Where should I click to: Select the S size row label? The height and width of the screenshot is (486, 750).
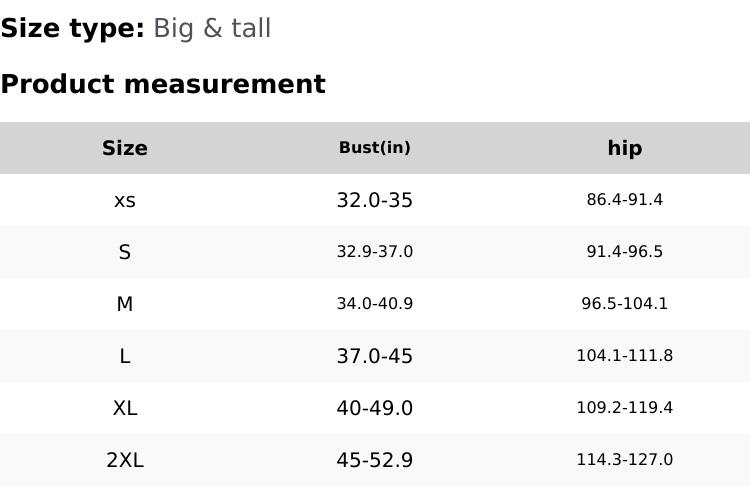125,252
